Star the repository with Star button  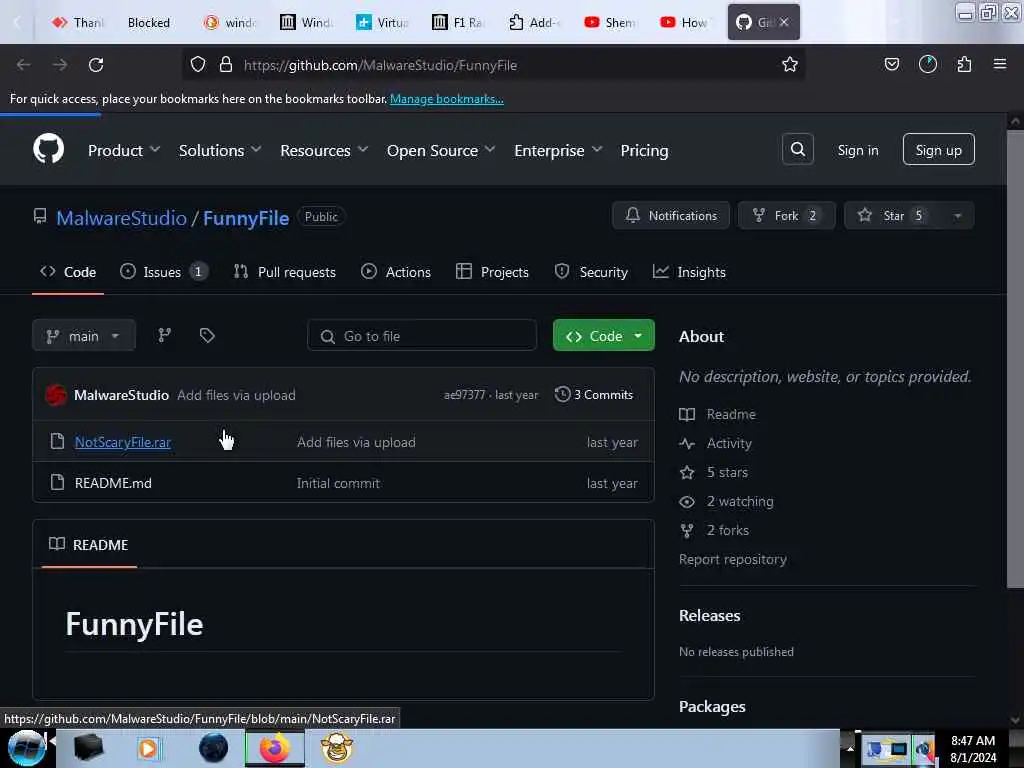[x=893, y=216]
